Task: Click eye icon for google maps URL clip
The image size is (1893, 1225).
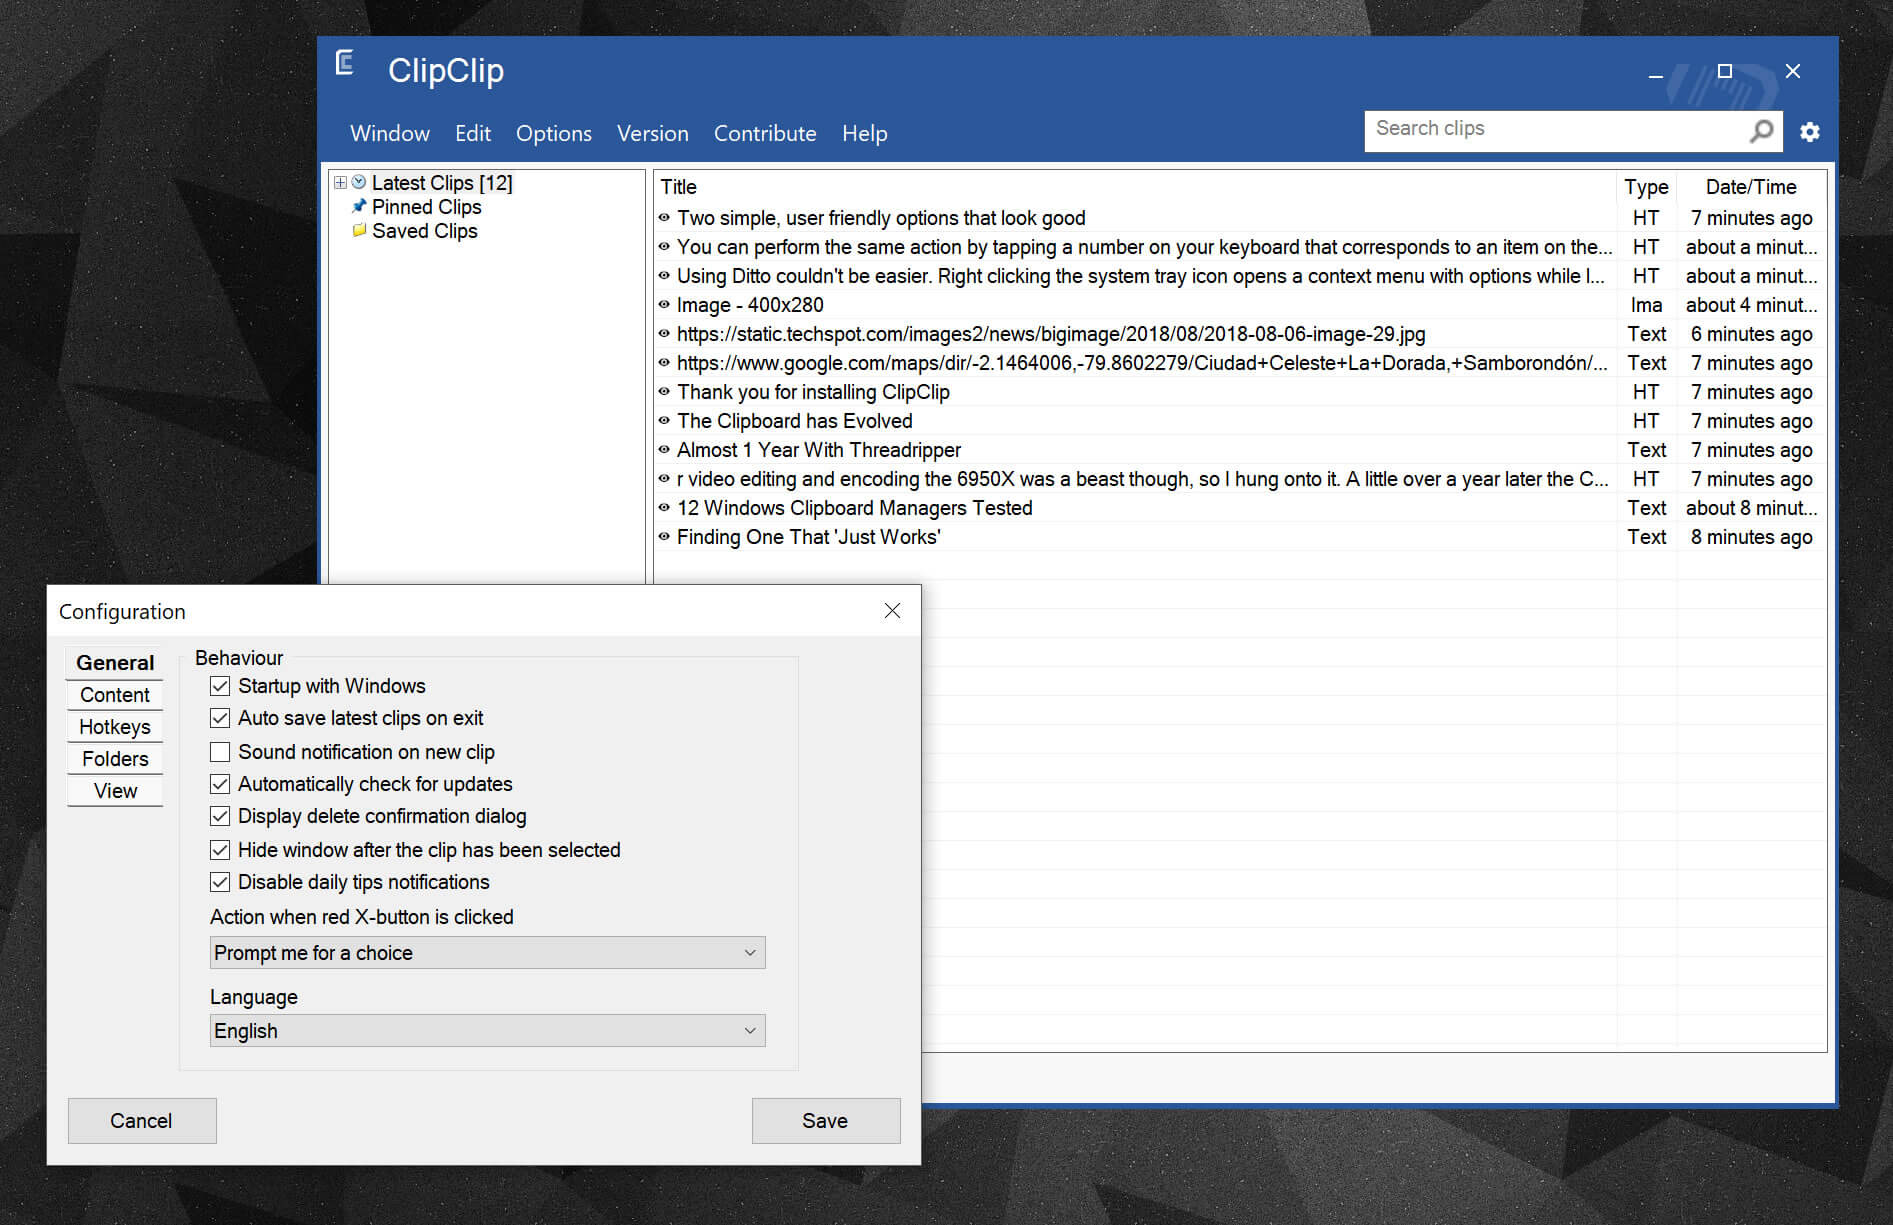Action: tap(664, 362)
